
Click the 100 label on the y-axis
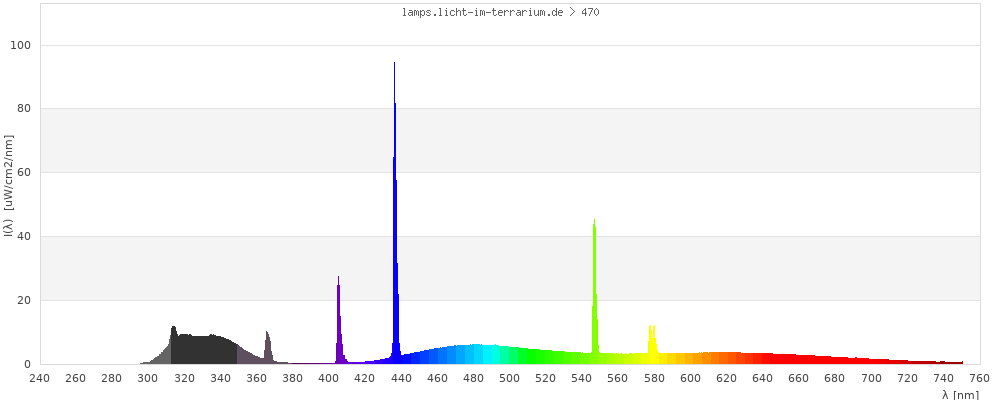[x=21, y=45]
